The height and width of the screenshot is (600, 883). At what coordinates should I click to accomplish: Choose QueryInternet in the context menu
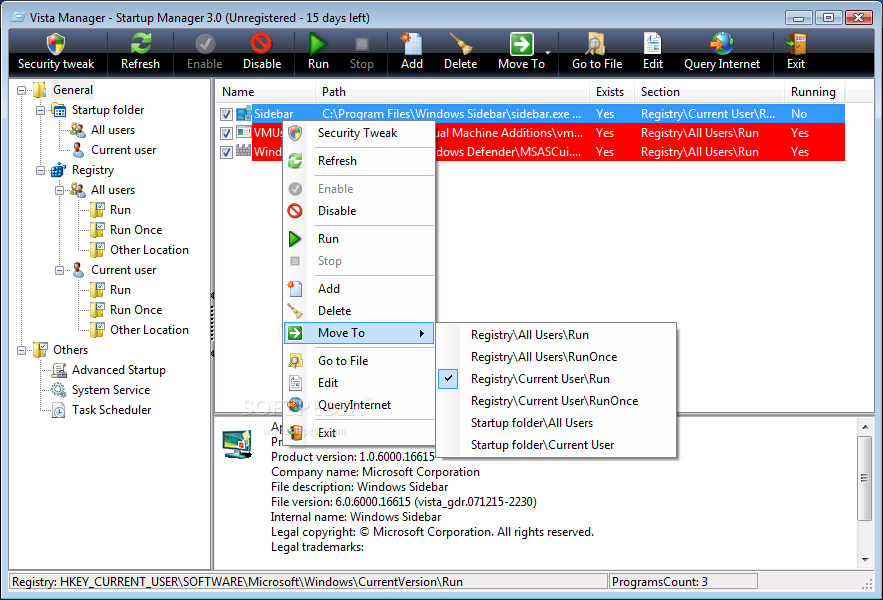(x=359, y=405)
